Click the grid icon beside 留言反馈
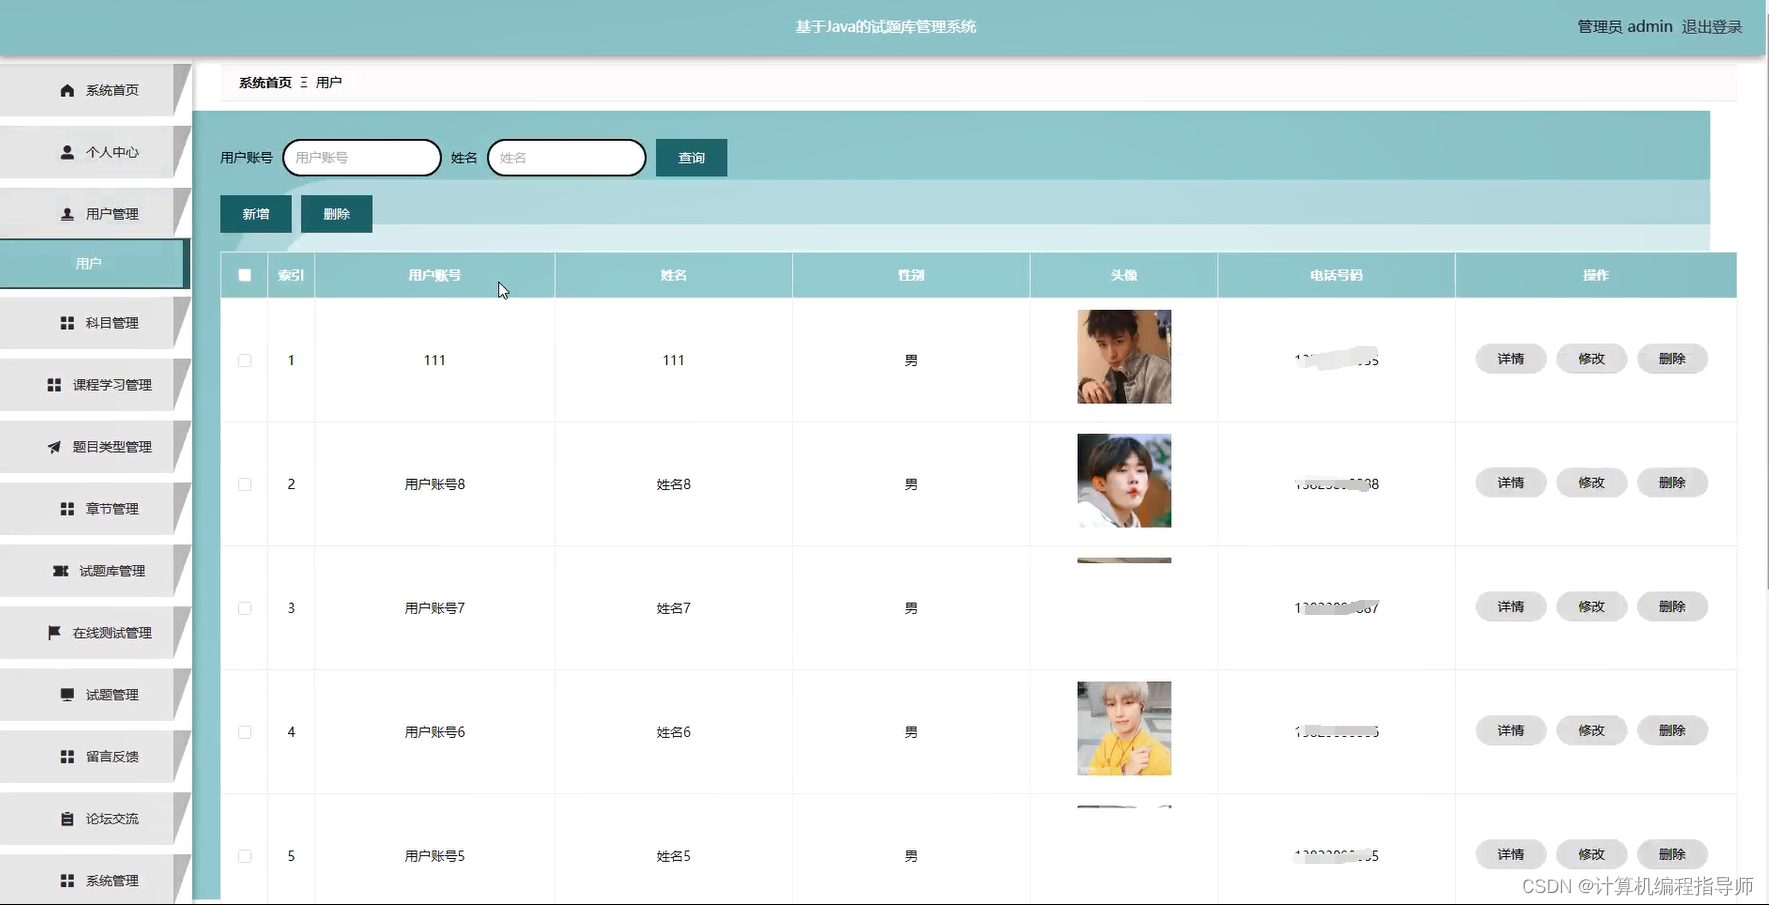Viewport: 1769px width, 905px height. point(67,757)
